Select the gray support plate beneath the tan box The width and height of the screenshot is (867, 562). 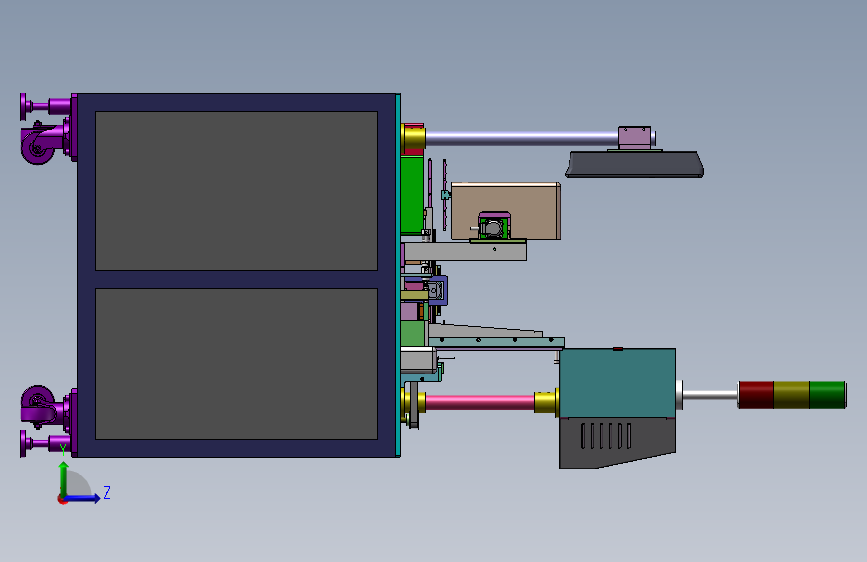tap(465, 252)
